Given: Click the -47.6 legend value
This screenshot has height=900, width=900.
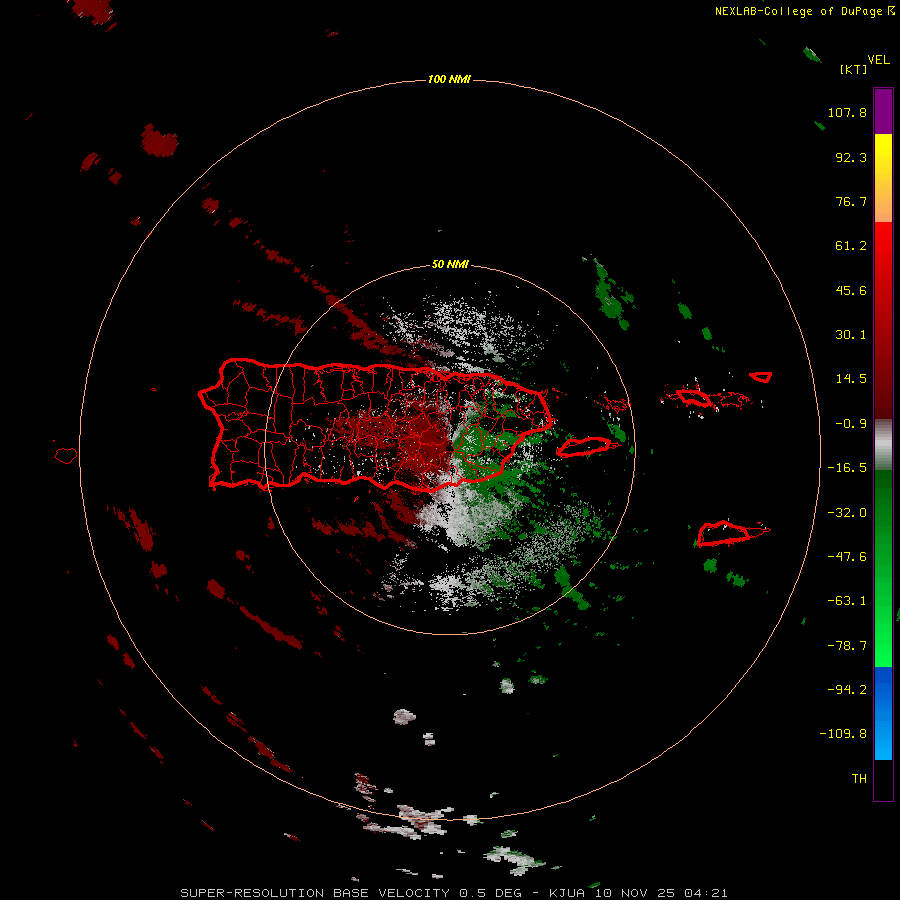Looking at the screenshot, I should tap(847, 557).
